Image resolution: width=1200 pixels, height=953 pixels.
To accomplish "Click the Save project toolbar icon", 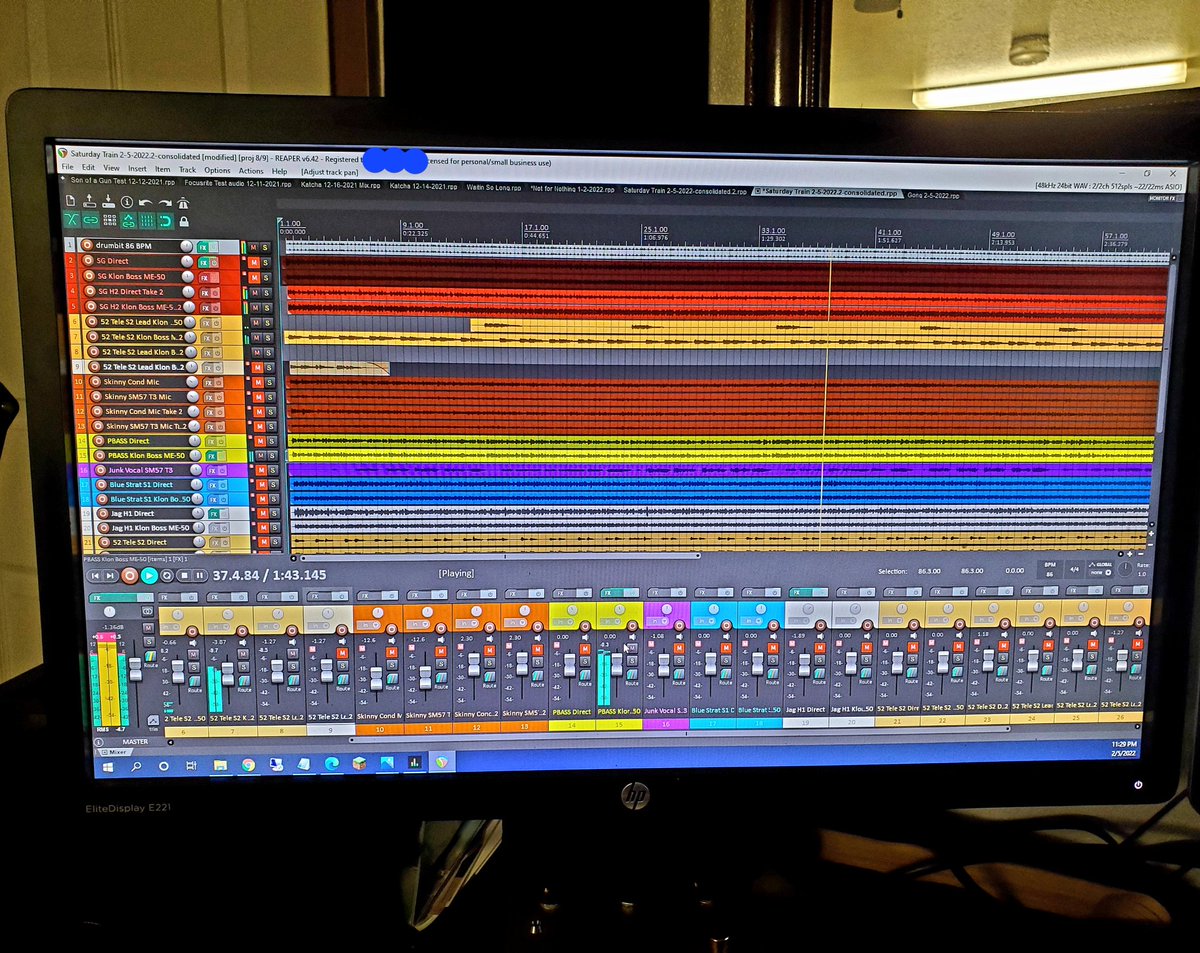I will point(108,202).
